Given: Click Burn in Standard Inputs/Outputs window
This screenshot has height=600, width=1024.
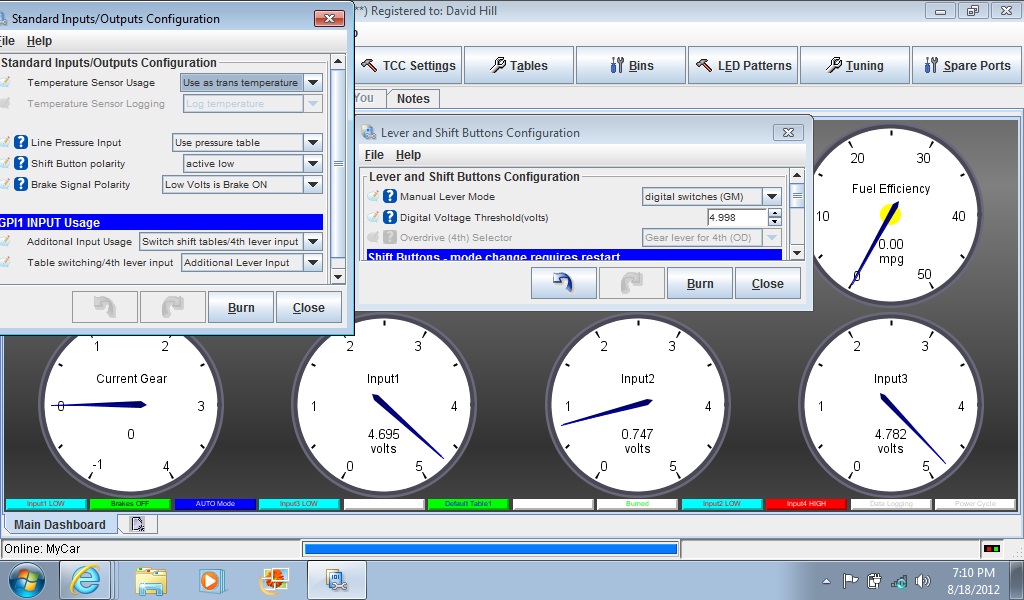Looking at the screenshot, I should click(241, 308).
